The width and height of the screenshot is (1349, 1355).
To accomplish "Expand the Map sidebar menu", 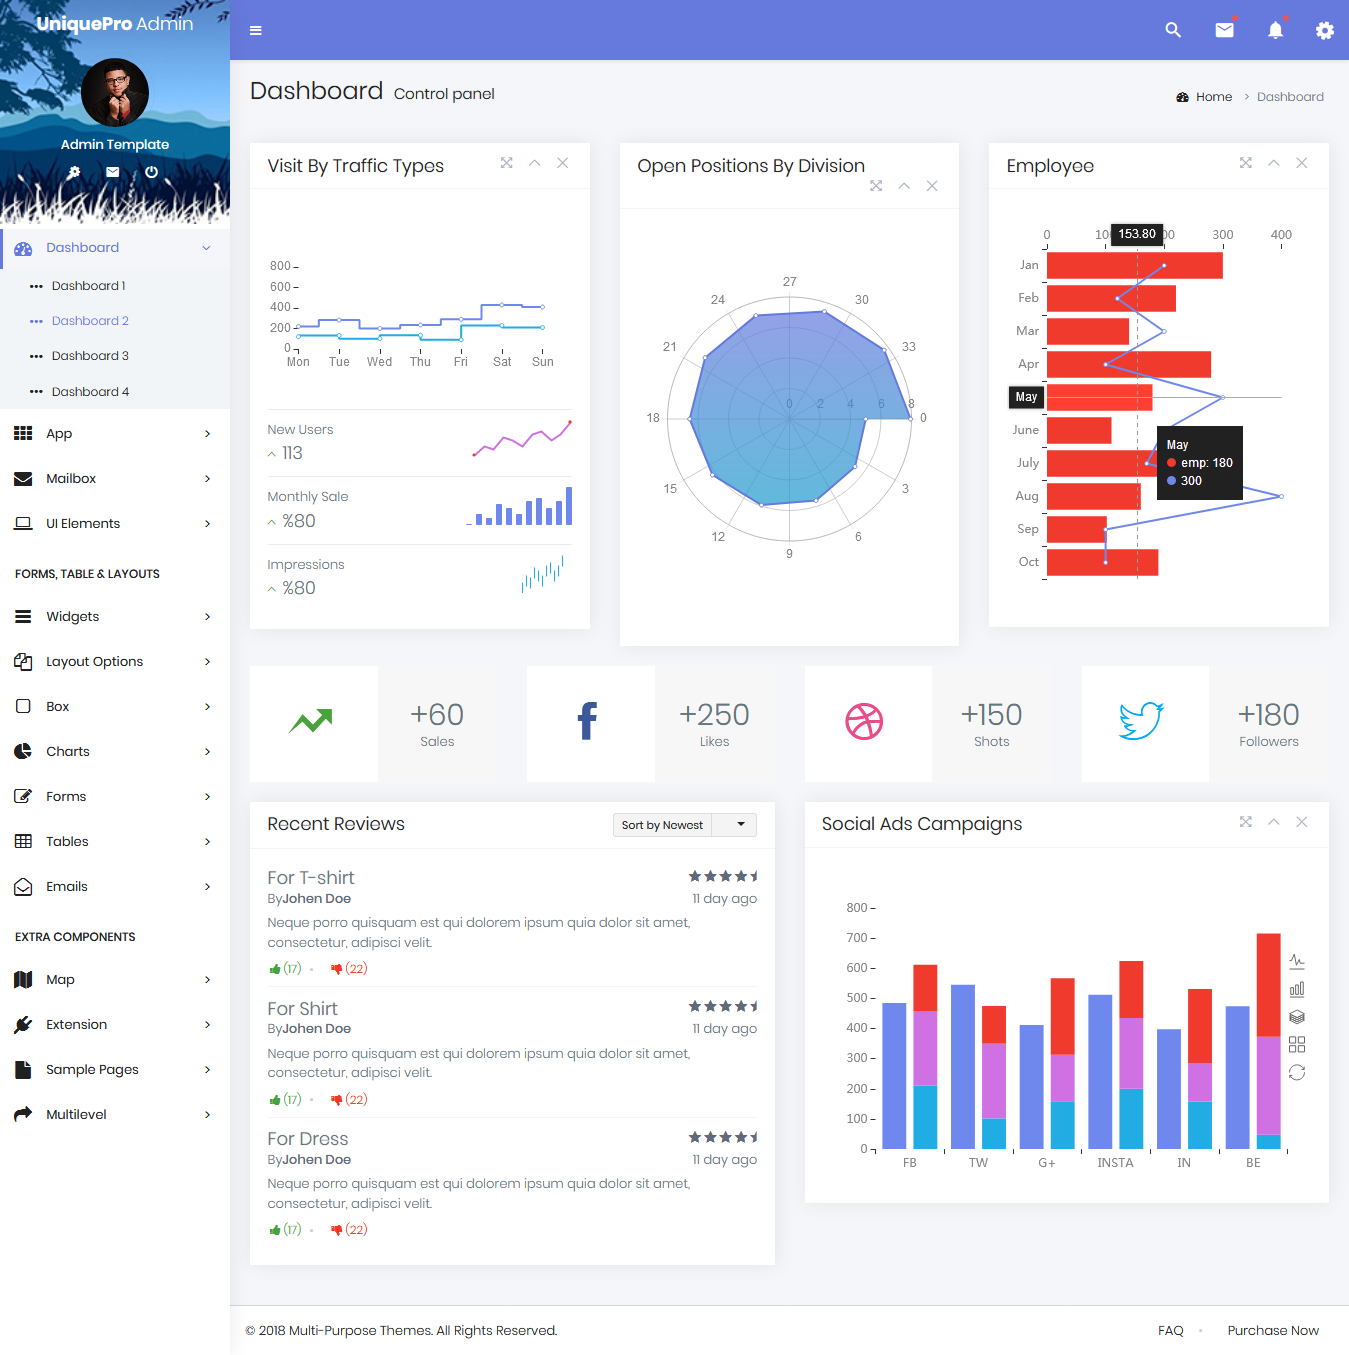I will pos(115,980).
